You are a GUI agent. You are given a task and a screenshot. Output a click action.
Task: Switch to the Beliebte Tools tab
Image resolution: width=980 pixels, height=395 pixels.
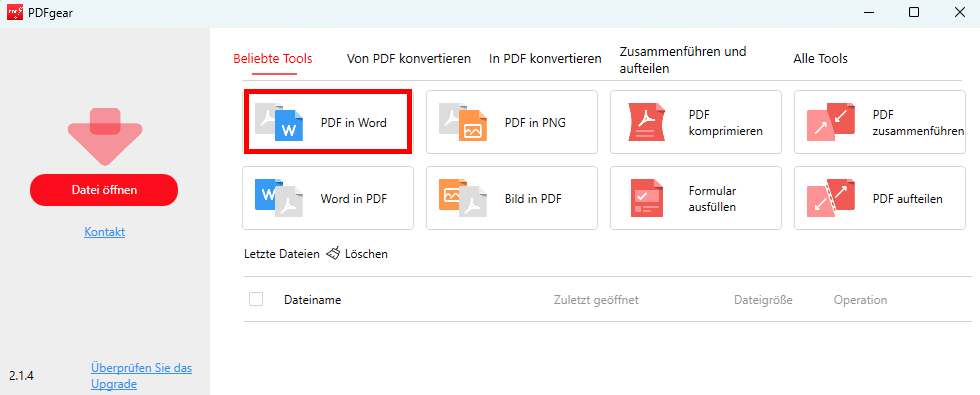(x=272, y=59)
